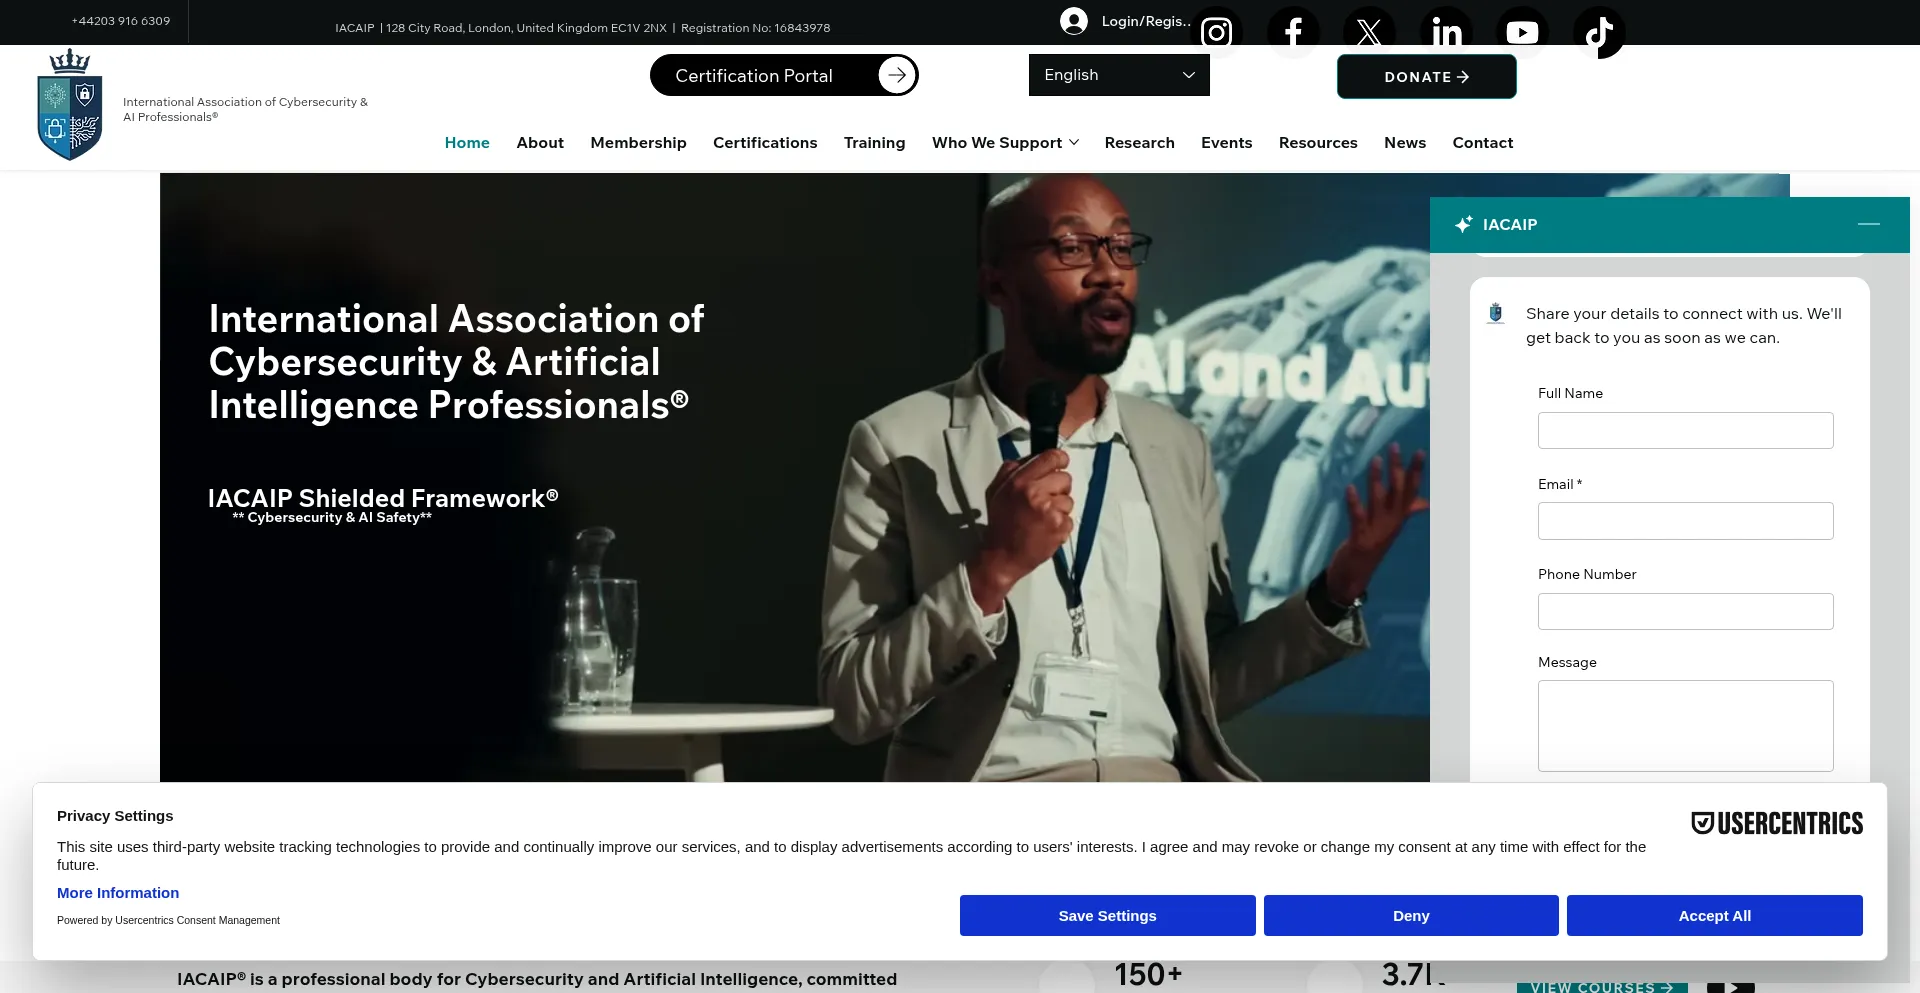Click the user account avatar icon
Screen dimensions: 1920x993
pos(1074,21)
